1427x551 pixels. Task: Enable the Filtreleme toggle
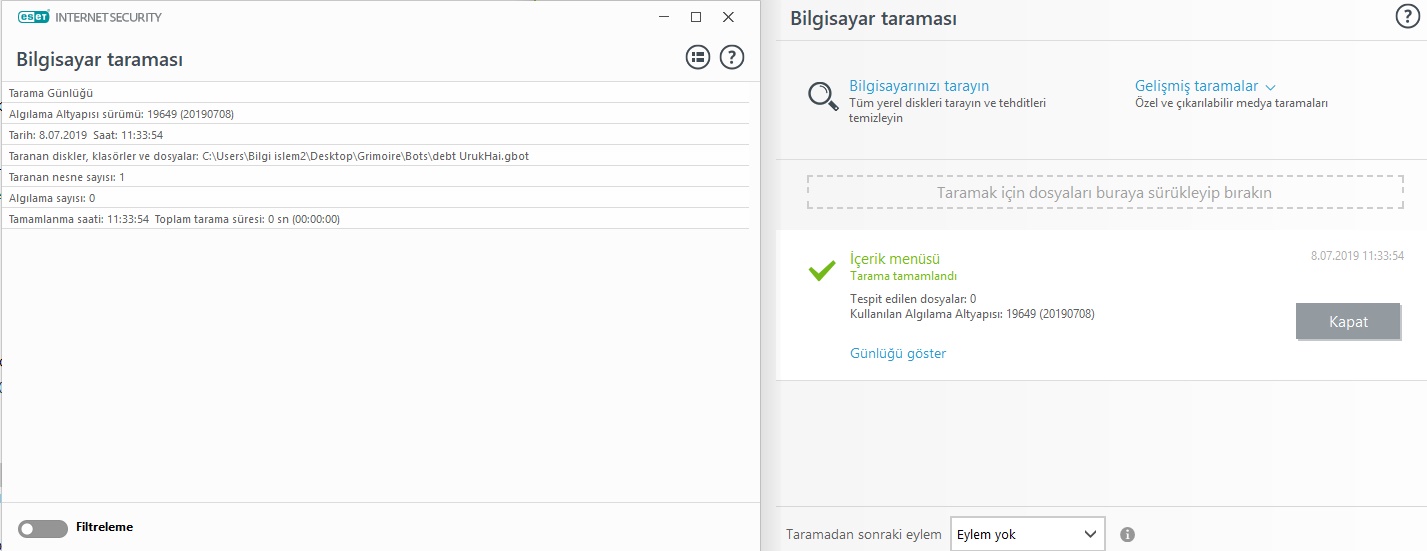43,528
